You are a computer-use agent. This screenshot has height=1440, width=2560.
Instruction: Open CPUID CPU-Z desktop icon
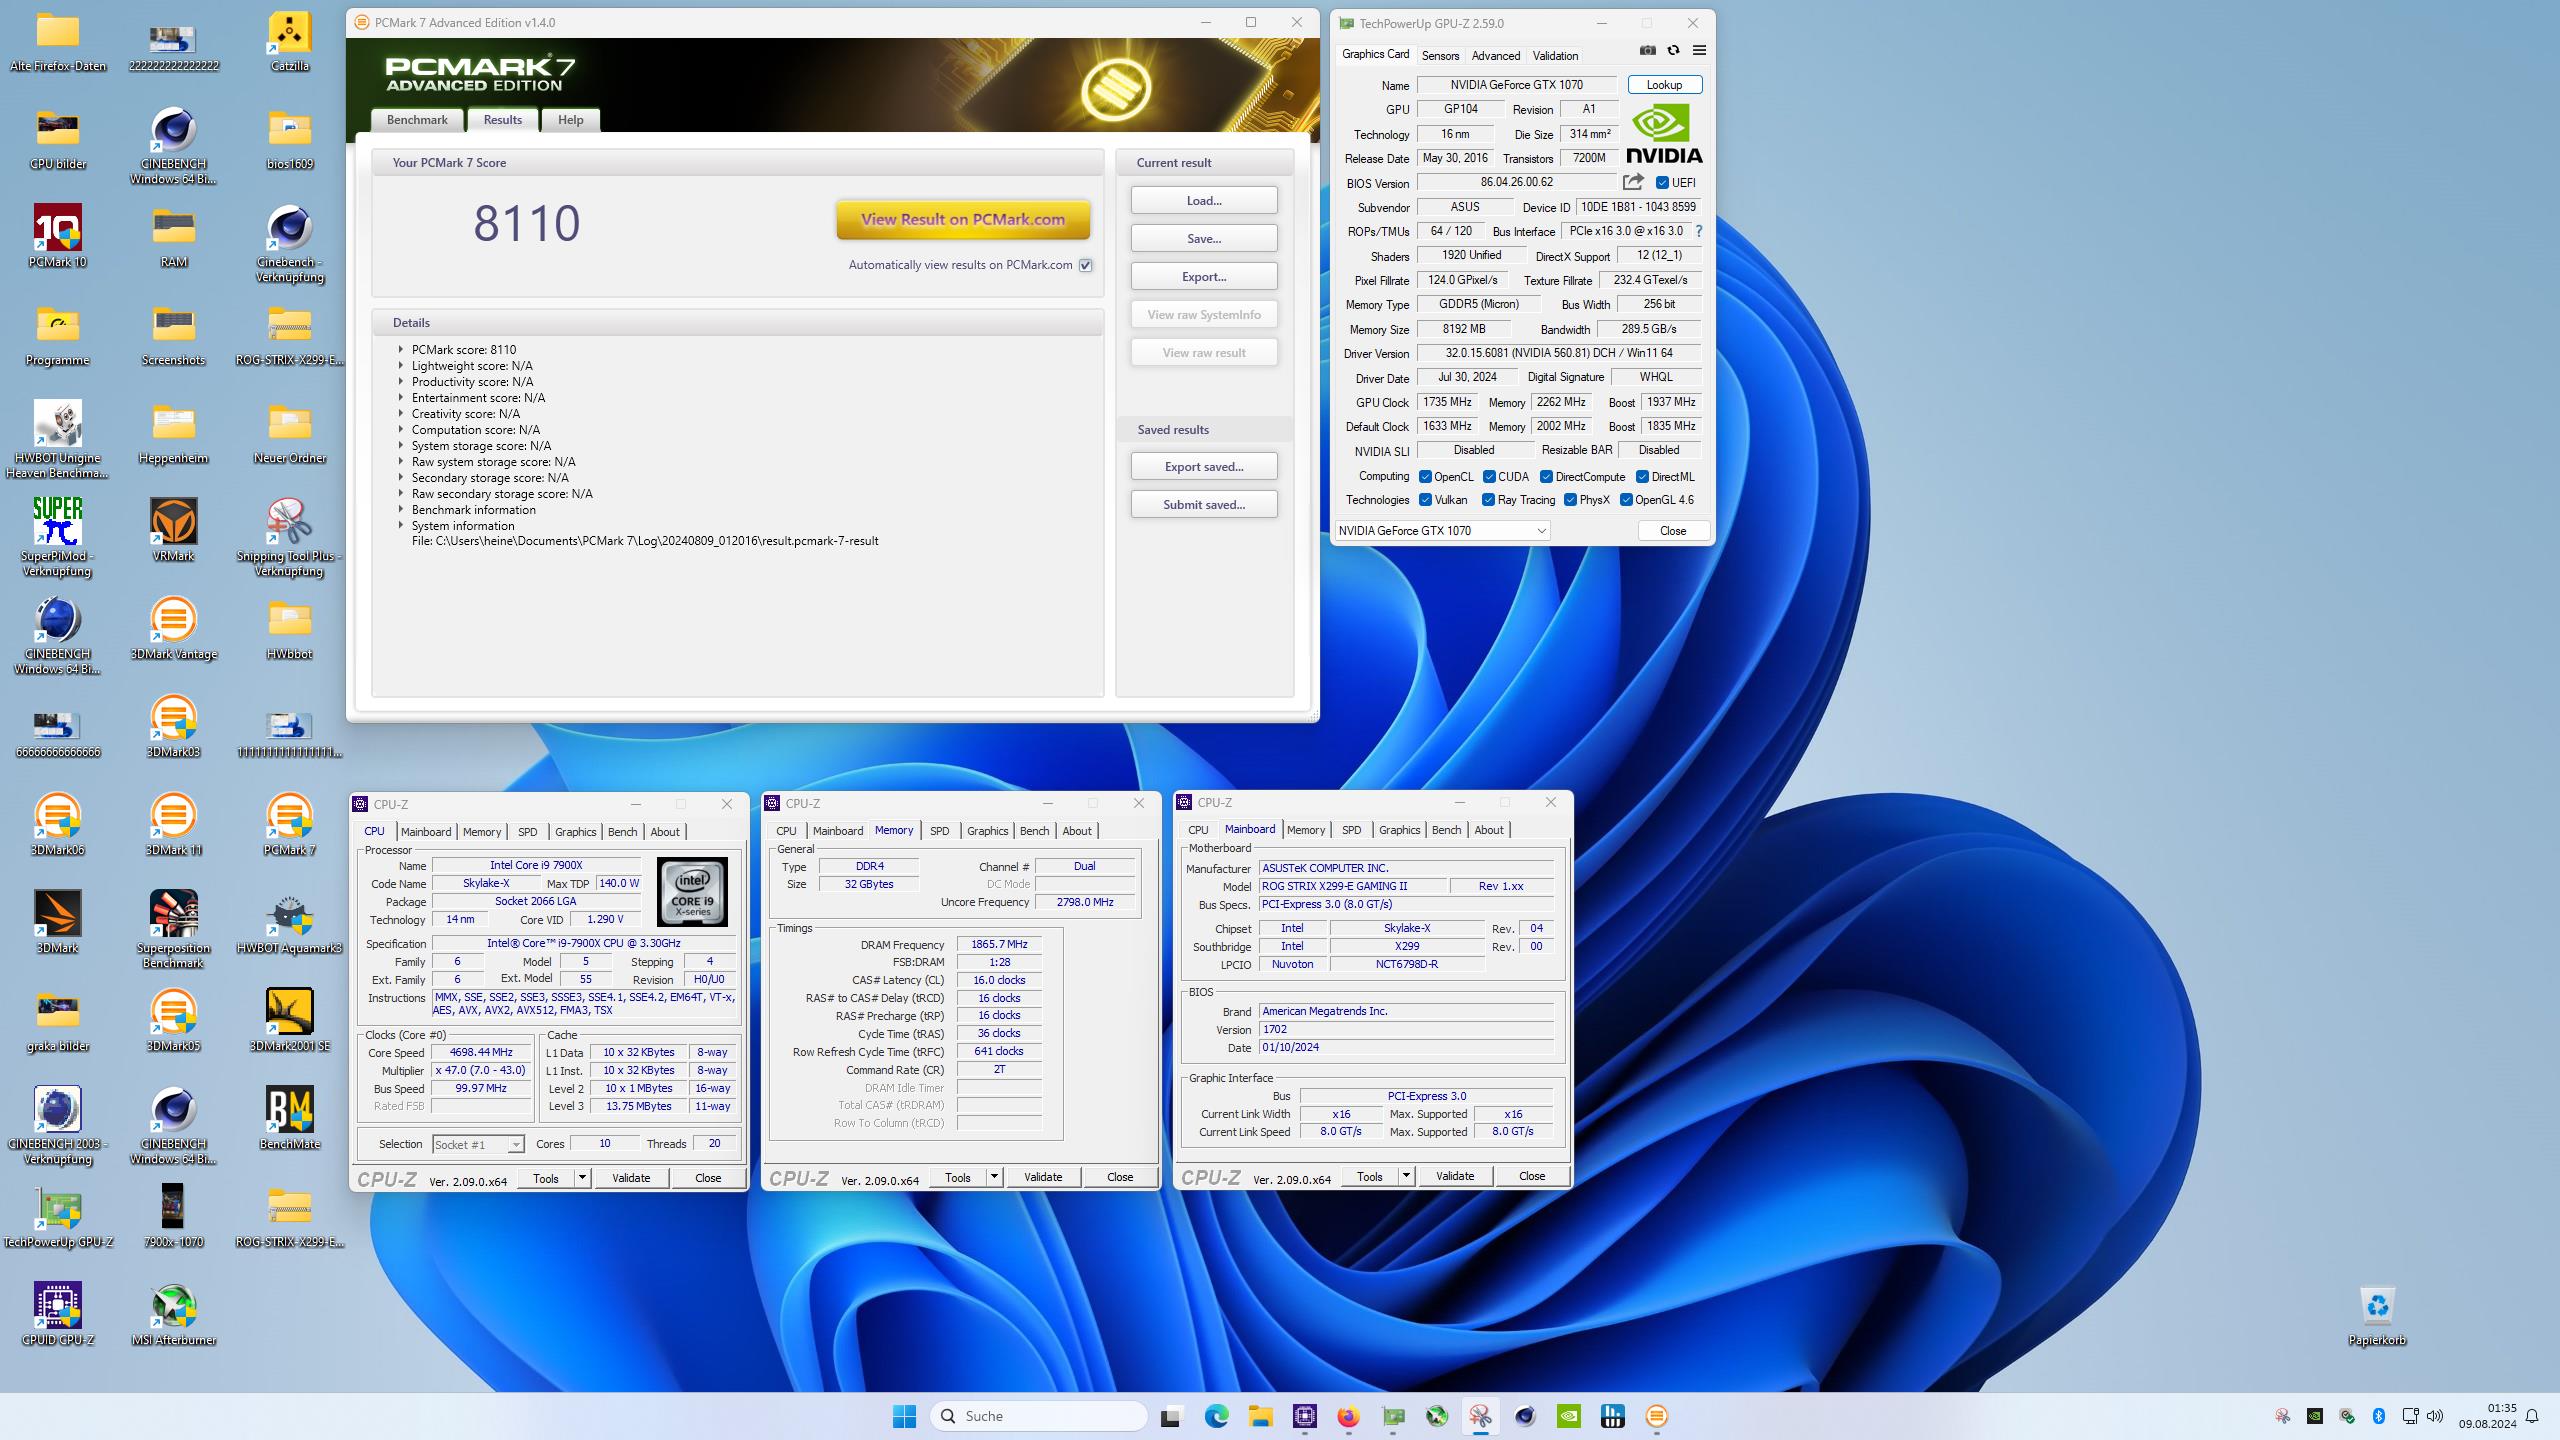pyautogui.click(x=58, y=1315)
